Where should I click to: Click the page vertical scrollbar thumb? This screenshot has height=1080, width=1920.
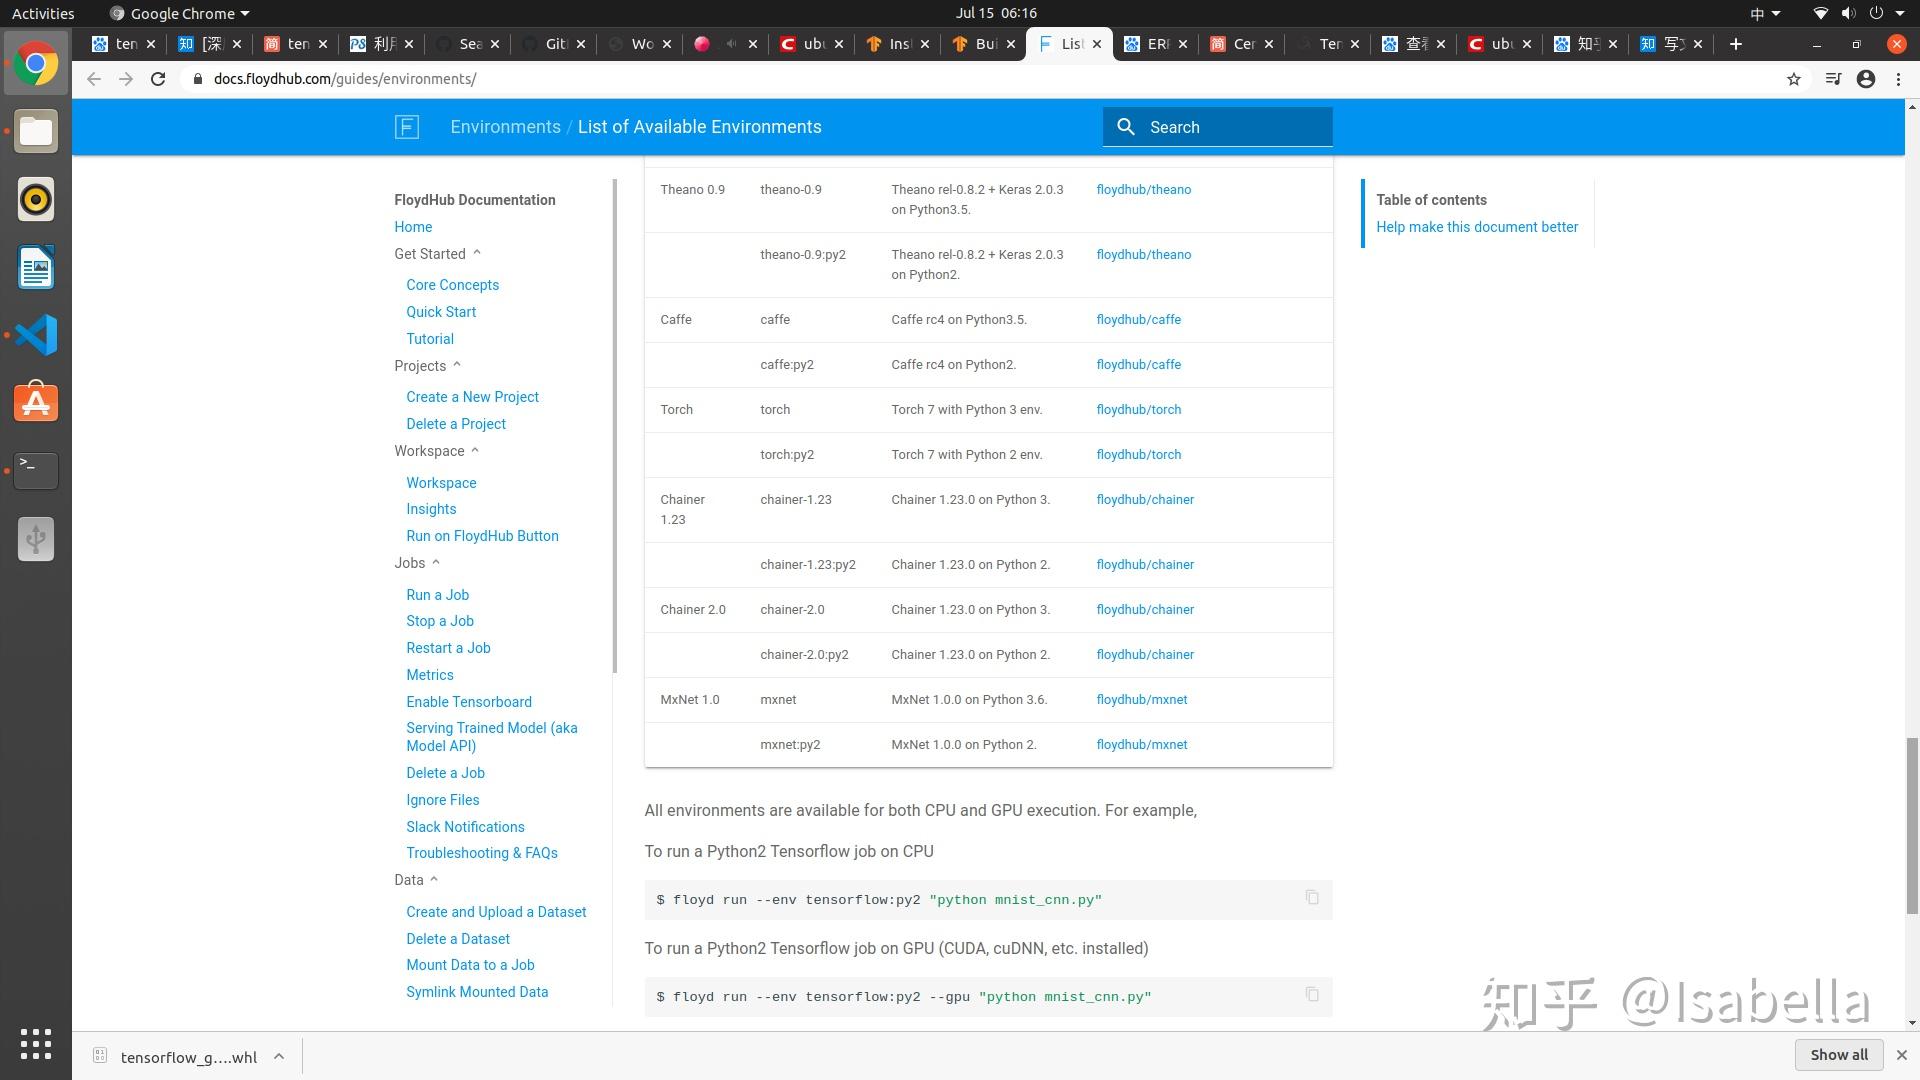tap(1912, 825)
